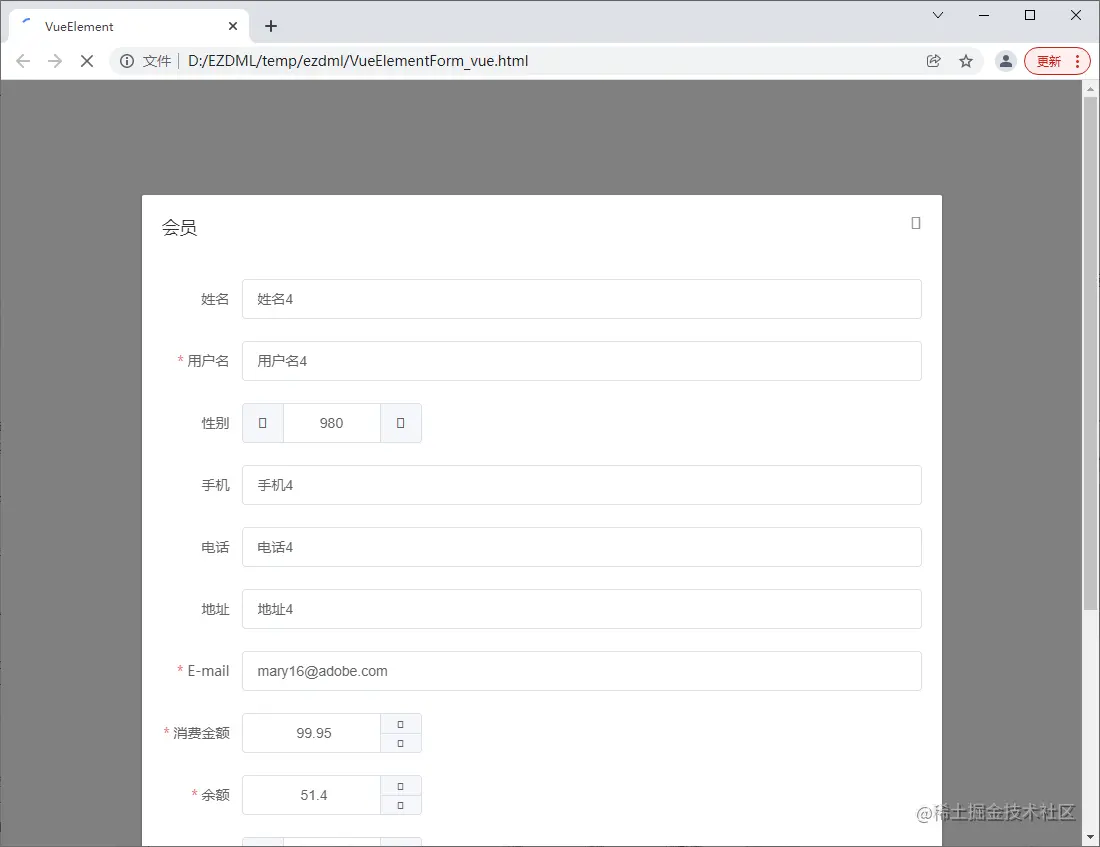The image size is (1100, 847).
Task: Go forward to next page
Action: click(x=55, y=61)
